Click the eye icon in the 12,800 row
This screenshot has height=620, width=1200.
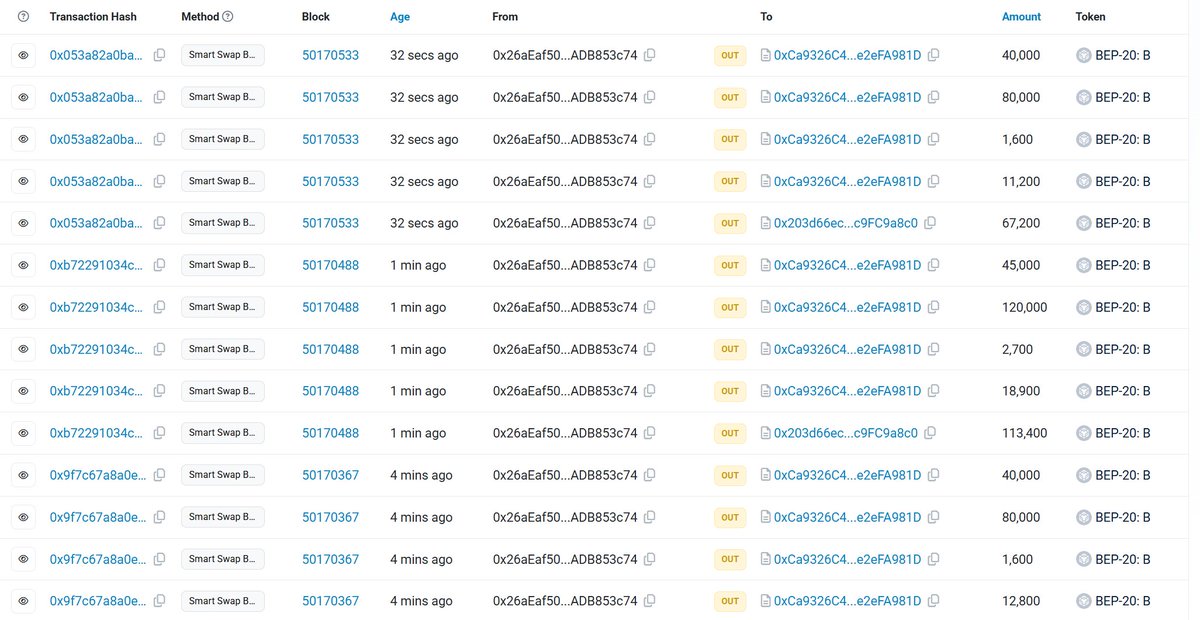24,602
